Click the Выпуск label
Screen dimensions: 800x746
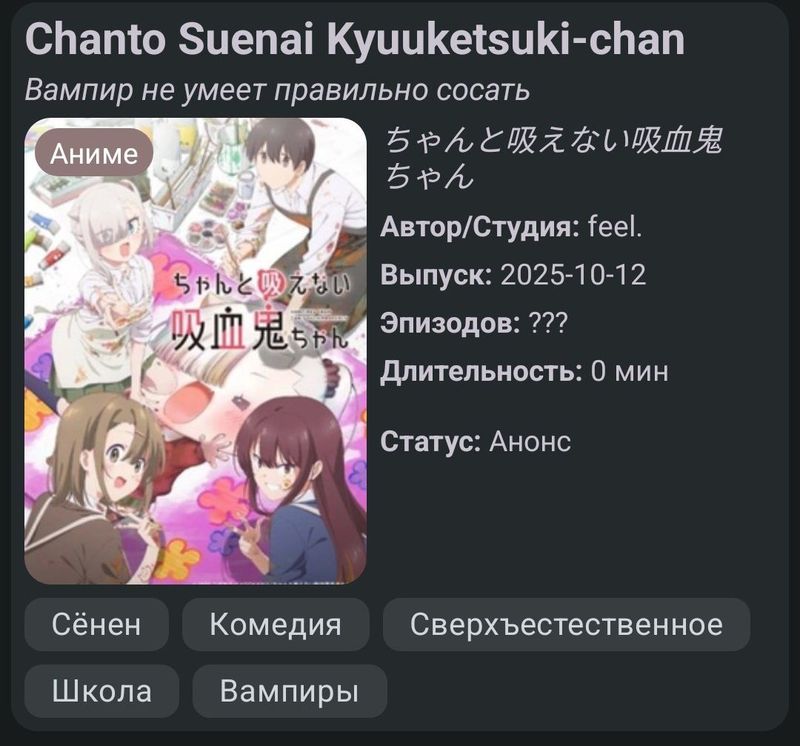tap(436, 276)
